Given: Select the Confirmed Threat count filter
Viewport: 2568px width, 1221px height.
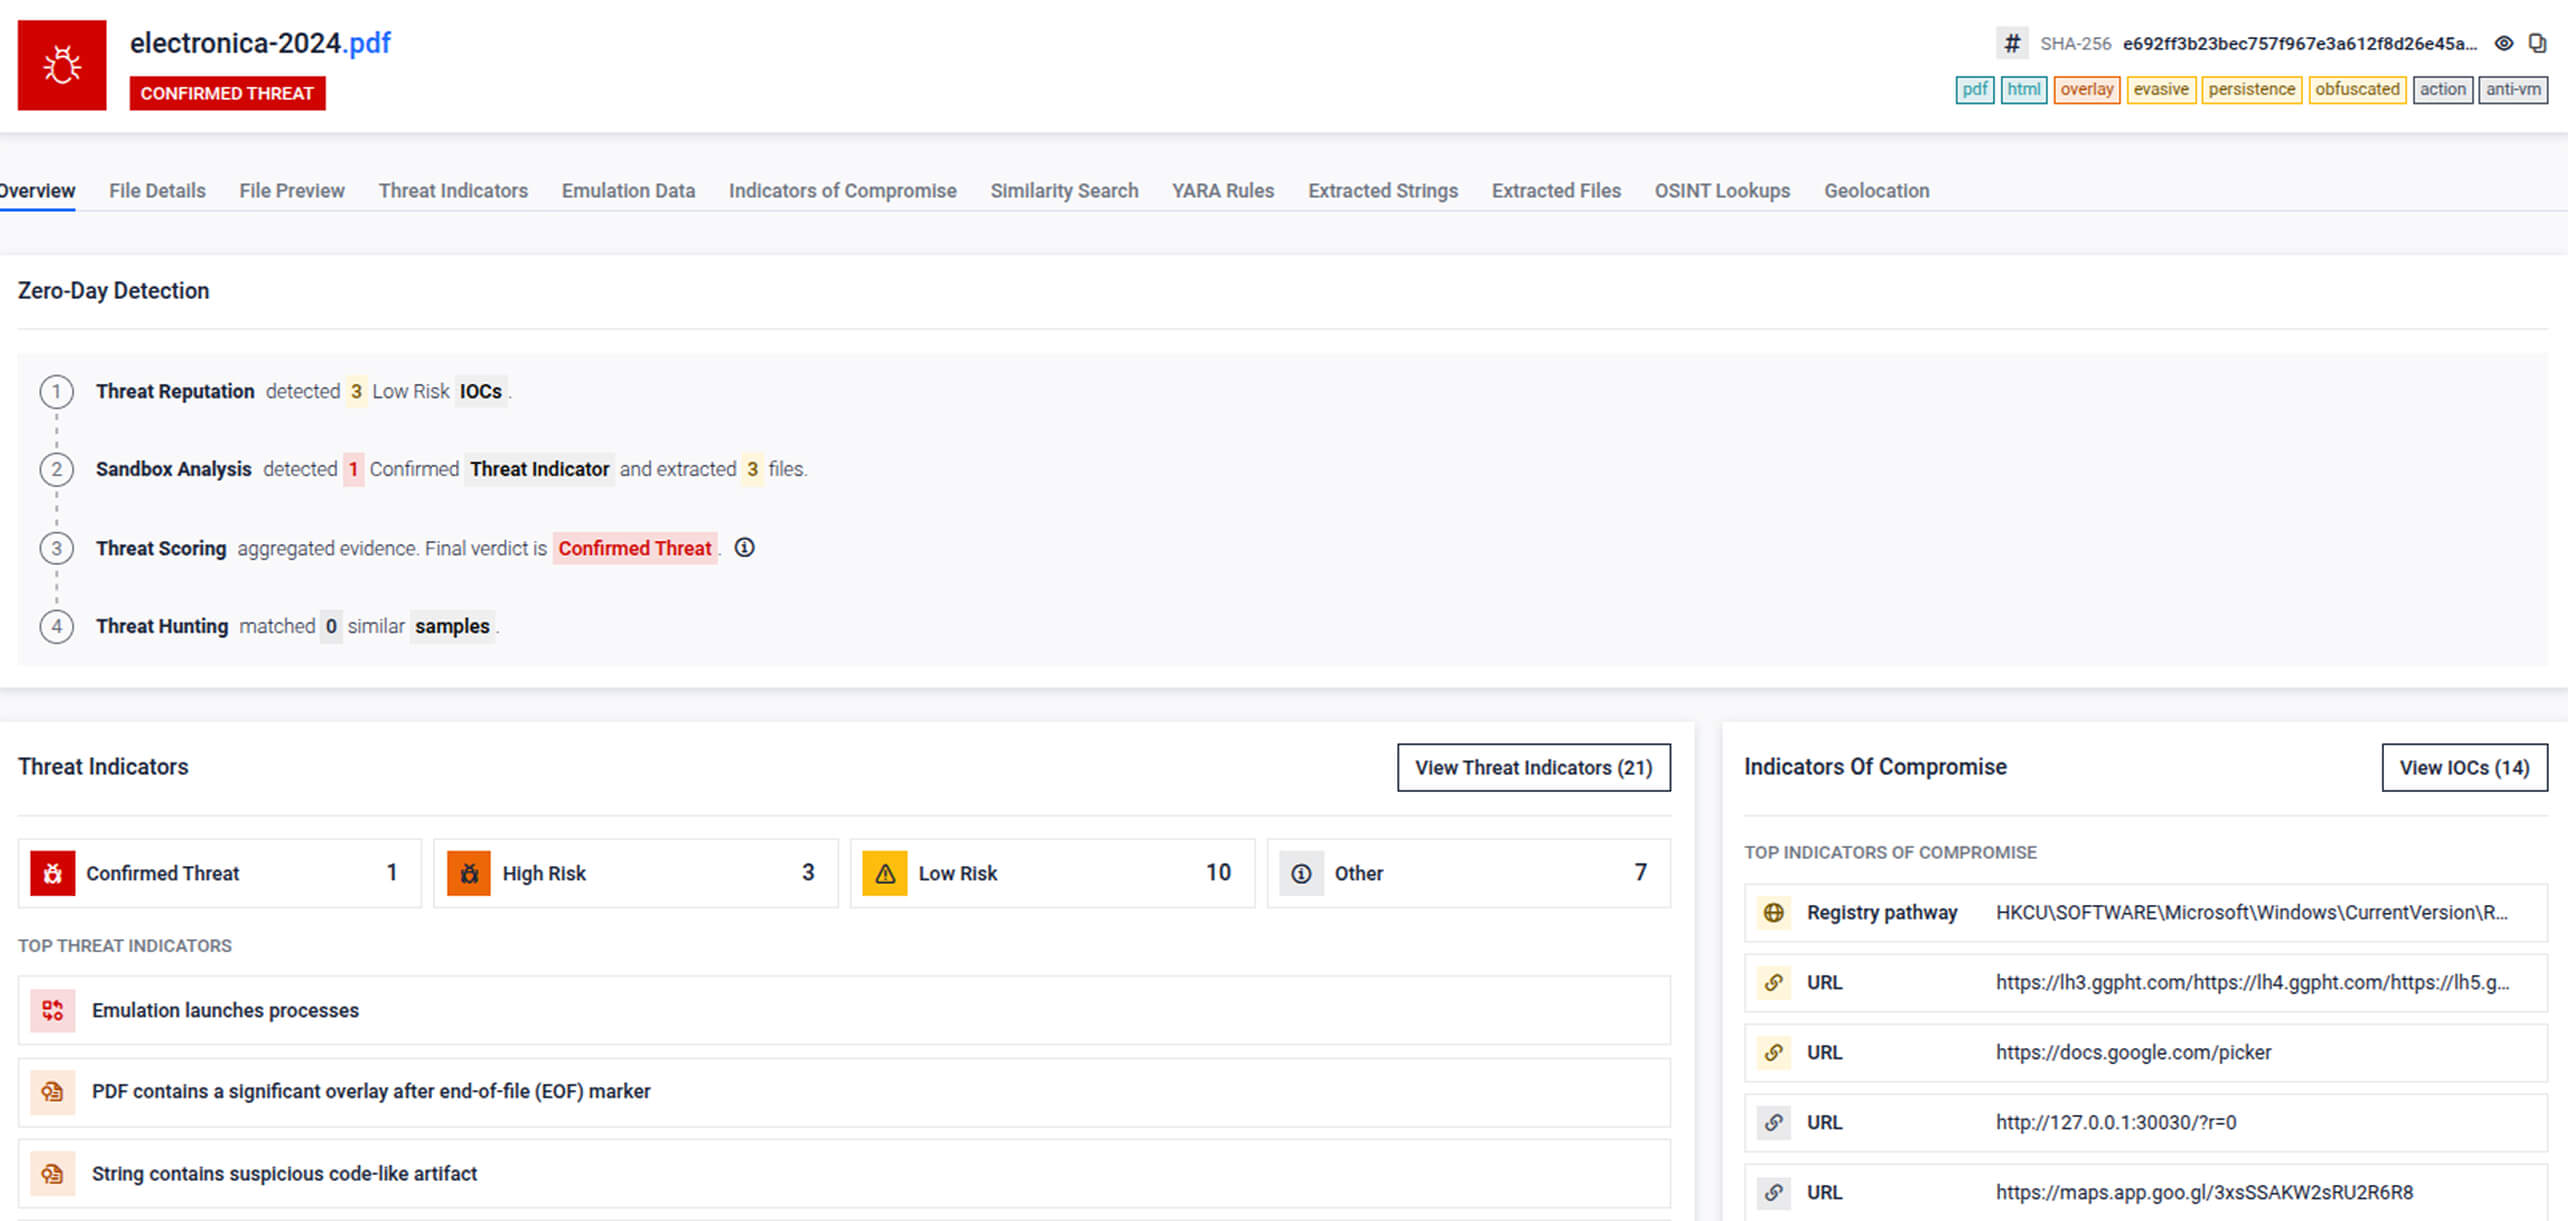Looking at the screenshot, I should [220, 873].
